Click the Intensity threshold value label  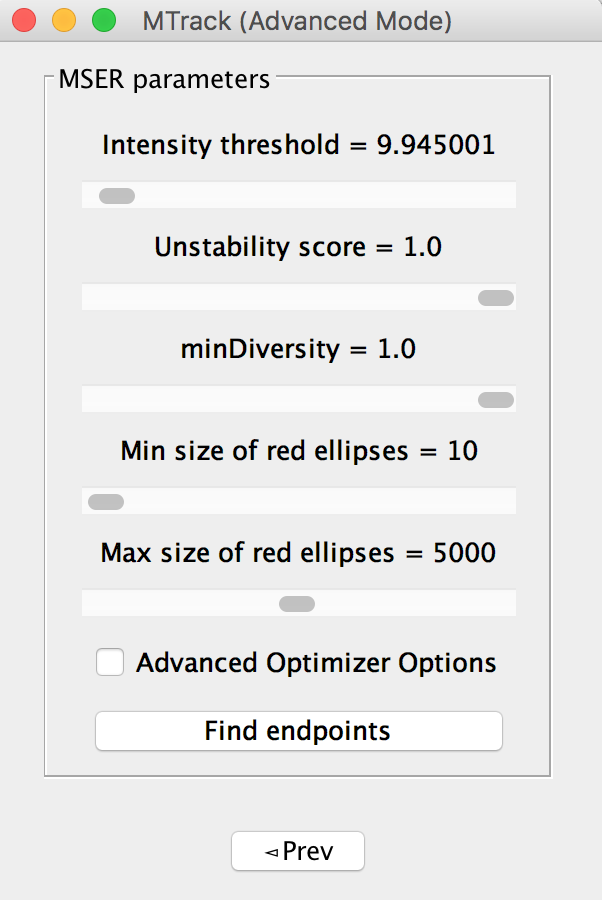(298, 145)
